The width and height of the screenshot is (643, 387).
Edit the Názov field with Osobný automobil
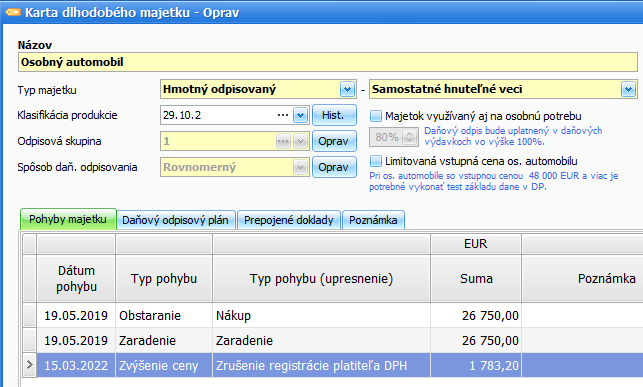tap(328, 62)
